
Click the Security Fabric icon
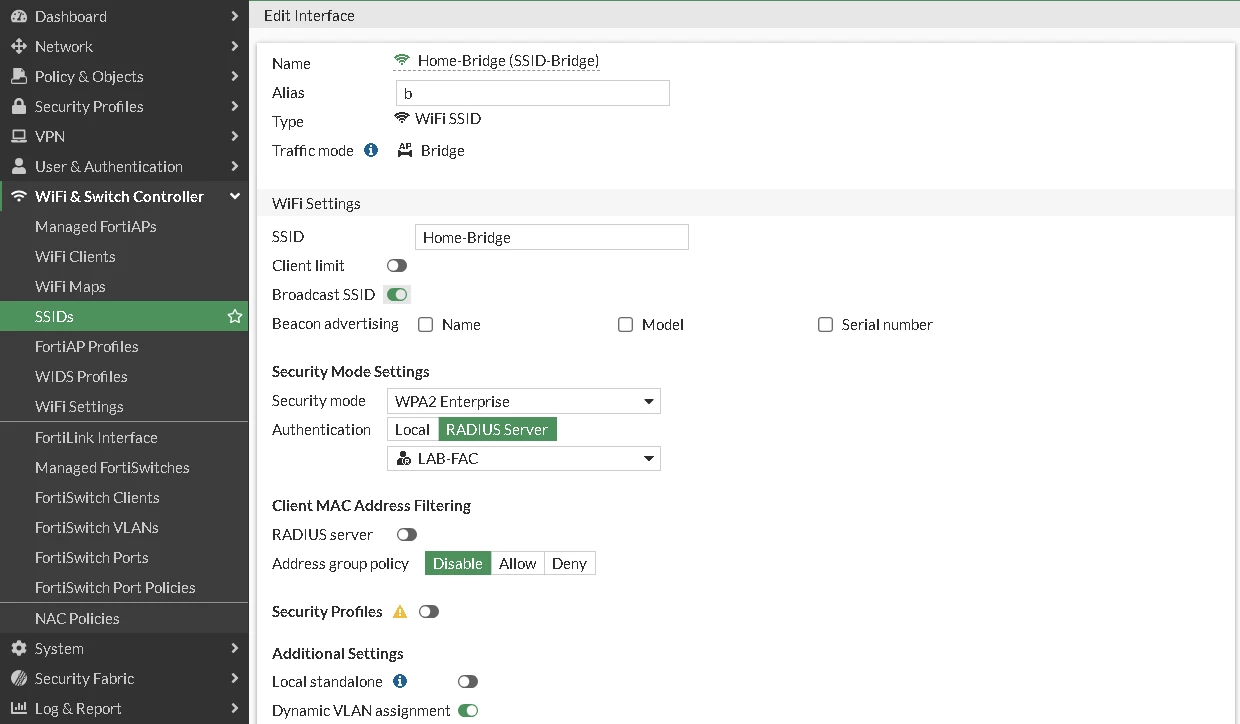pyautogui.click(x=18, y=678)
